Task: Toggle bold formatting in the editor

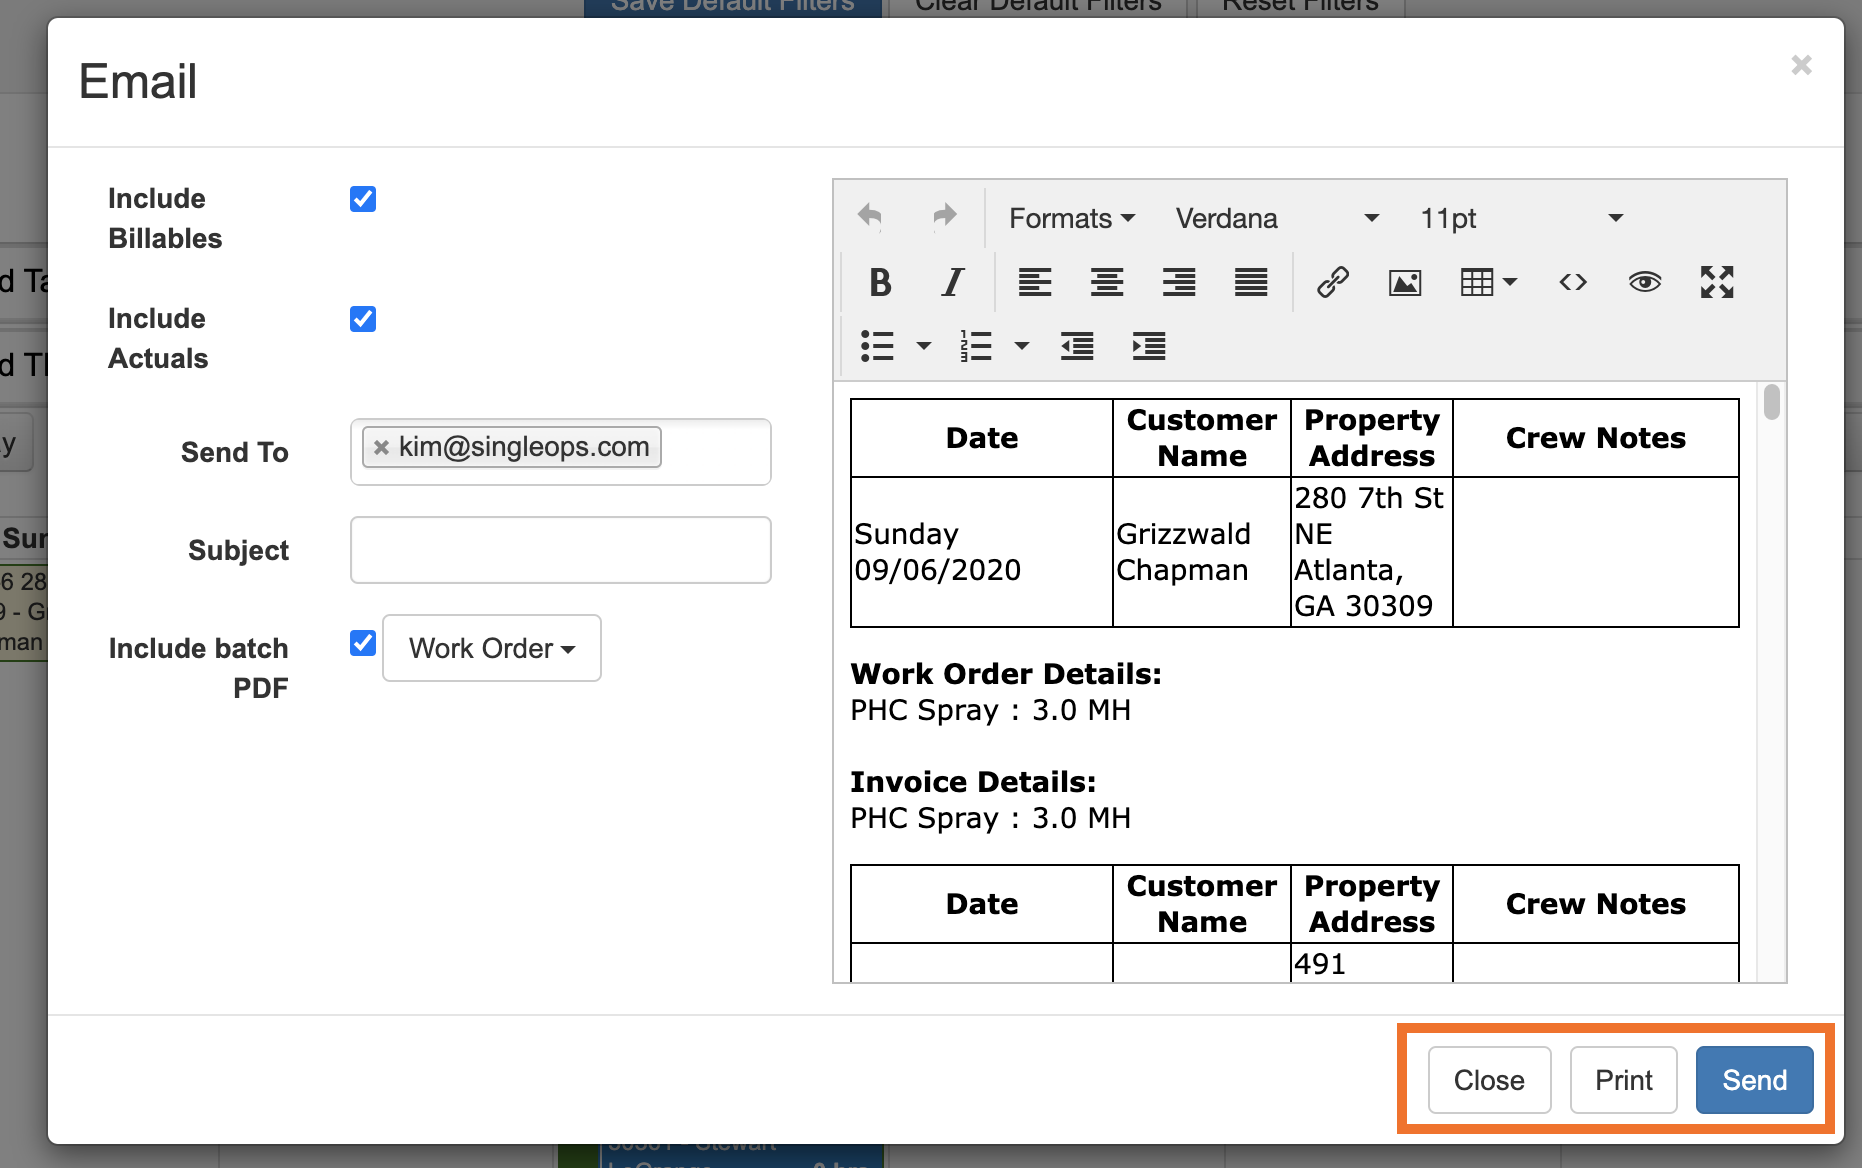Action: pos(880,283)
